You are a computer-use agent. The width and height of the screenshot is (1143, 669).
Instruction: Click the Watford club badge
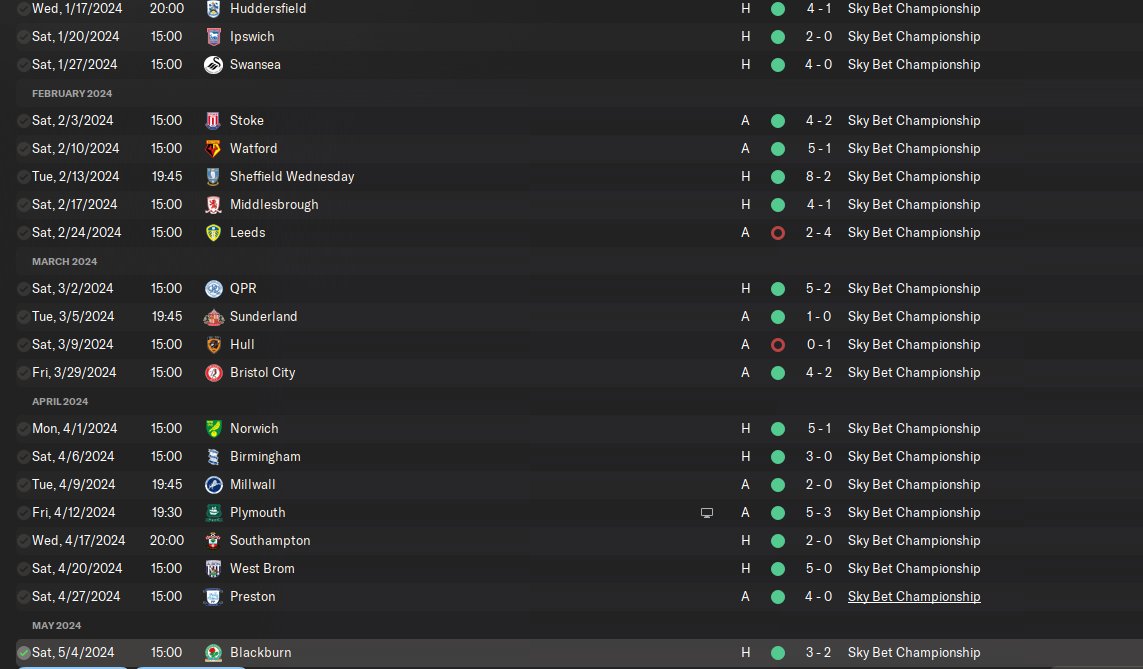(x=213, y=149)
